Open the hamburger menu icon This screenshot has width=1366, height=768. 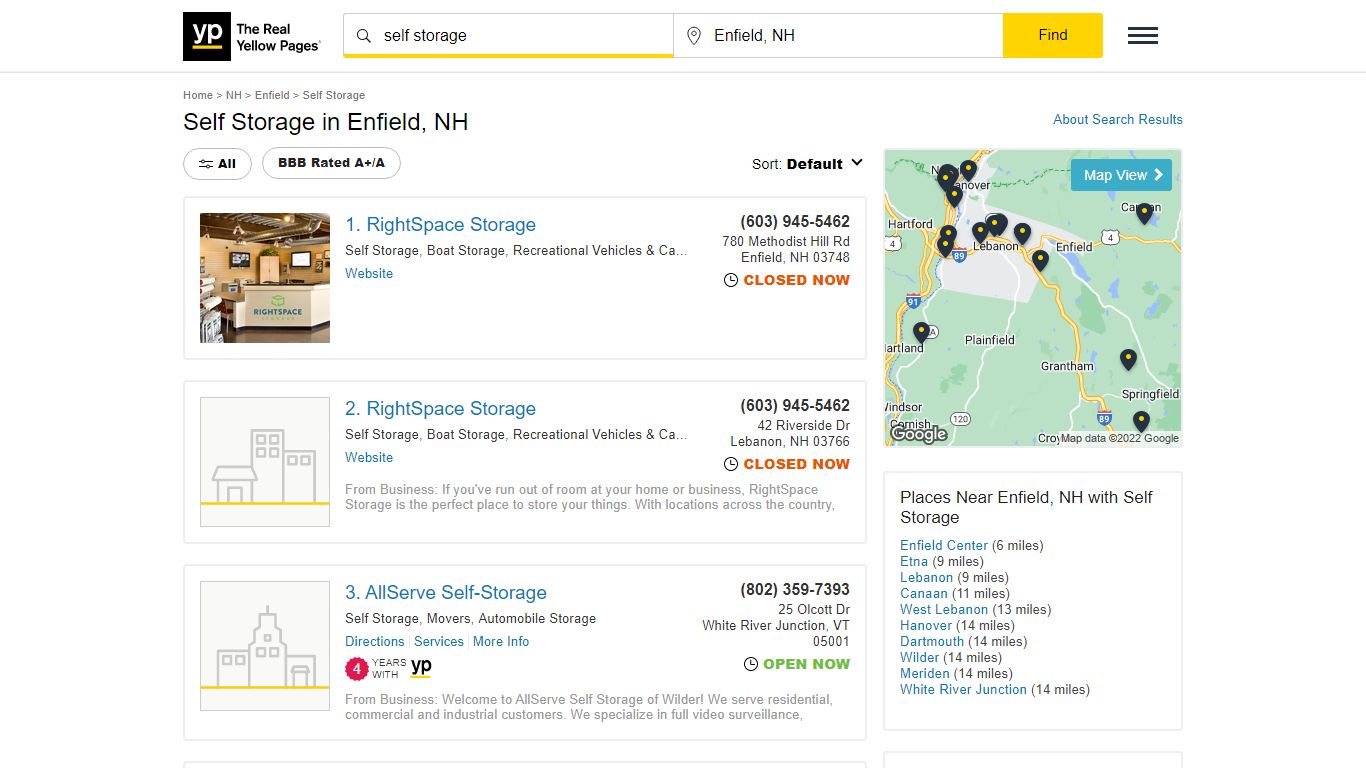1143,36
